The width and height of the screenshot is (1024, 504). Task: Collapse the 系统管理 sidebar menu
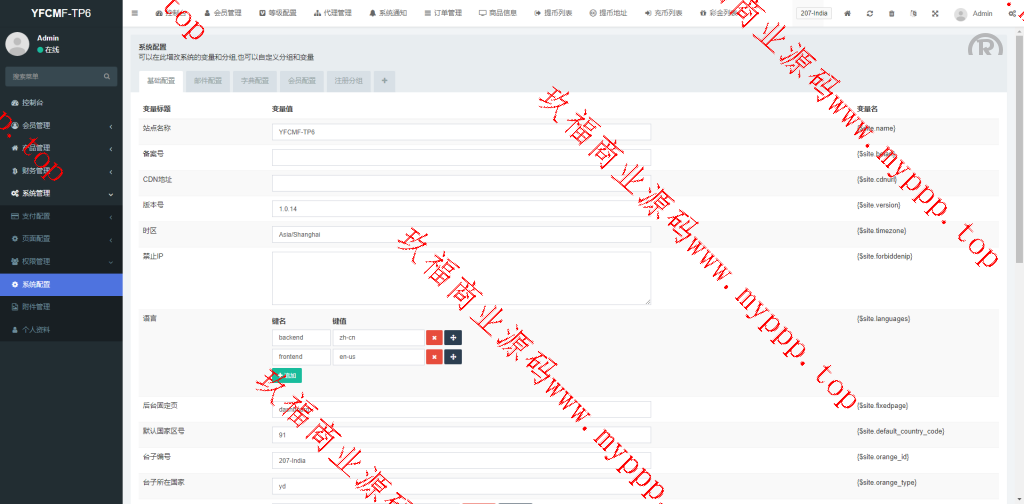pos(60,193)
